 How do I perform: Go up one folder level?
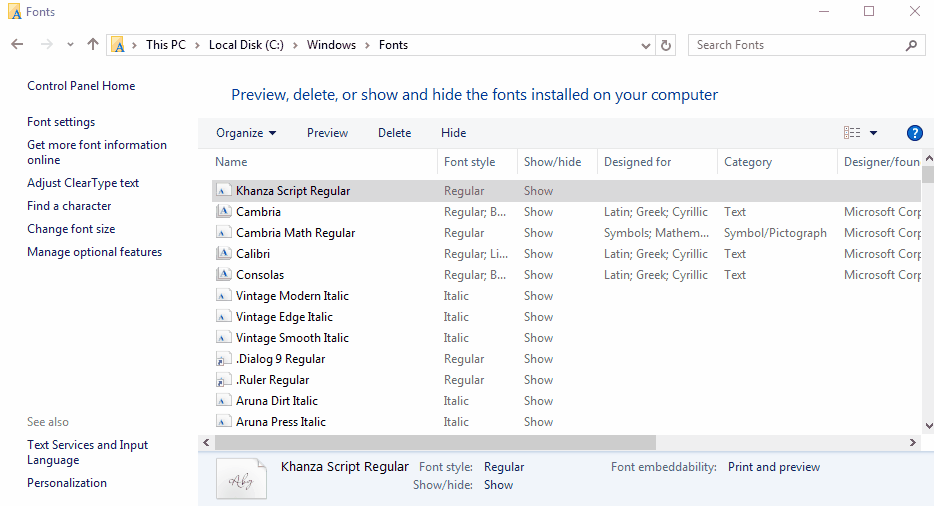pyautogui.click(x=92, y=44)
